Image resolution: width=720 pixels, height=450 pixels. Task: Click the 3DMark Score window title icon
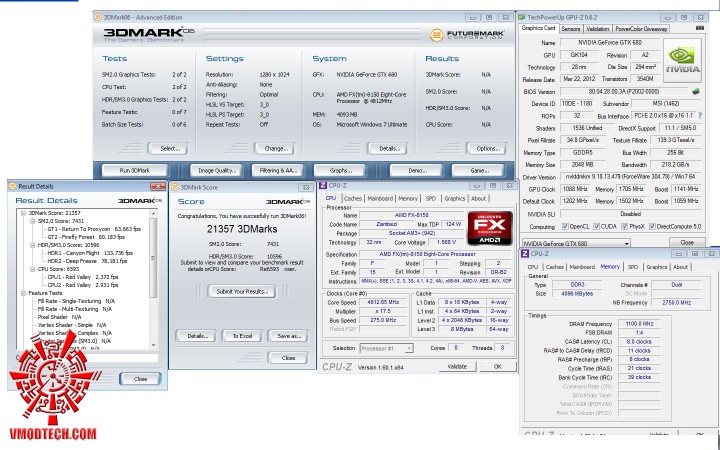(x=175, y=187)
